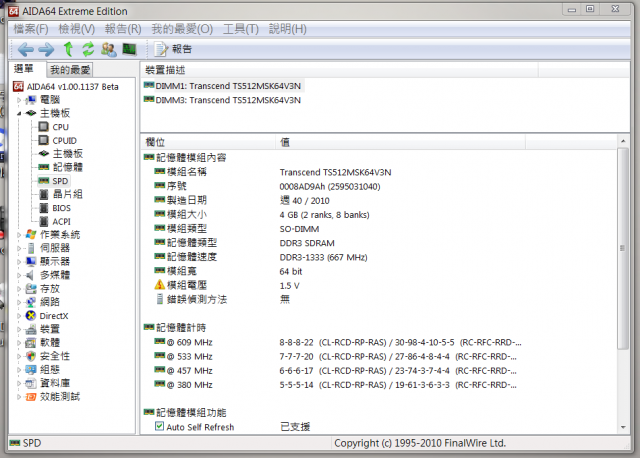Open the users icon in the toolbar
Screen dimensions: 640x458
click(x=109, y=49)
